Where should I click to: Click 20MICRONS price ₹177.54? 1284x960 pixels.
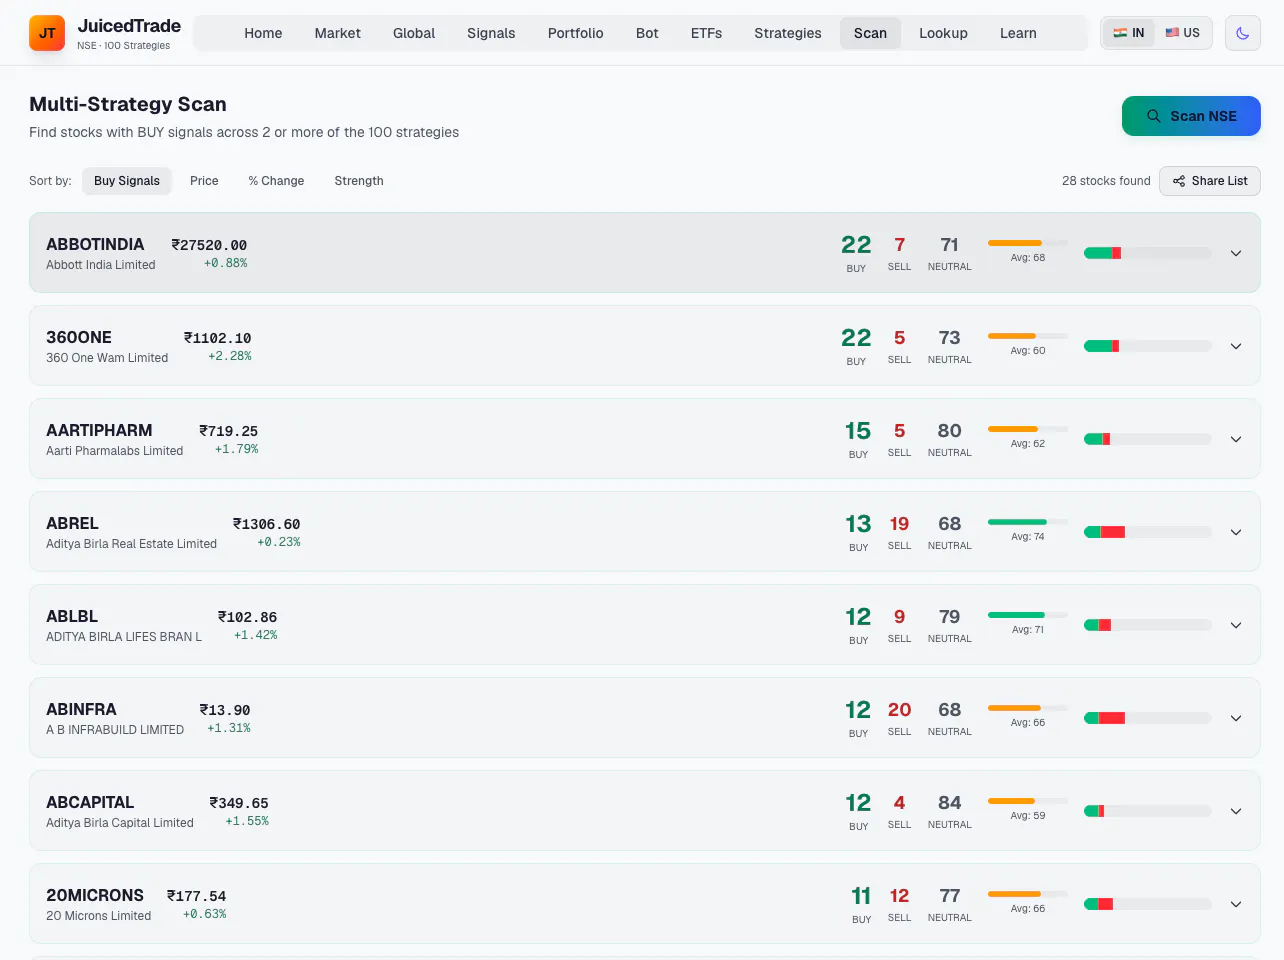coord(197,896)
